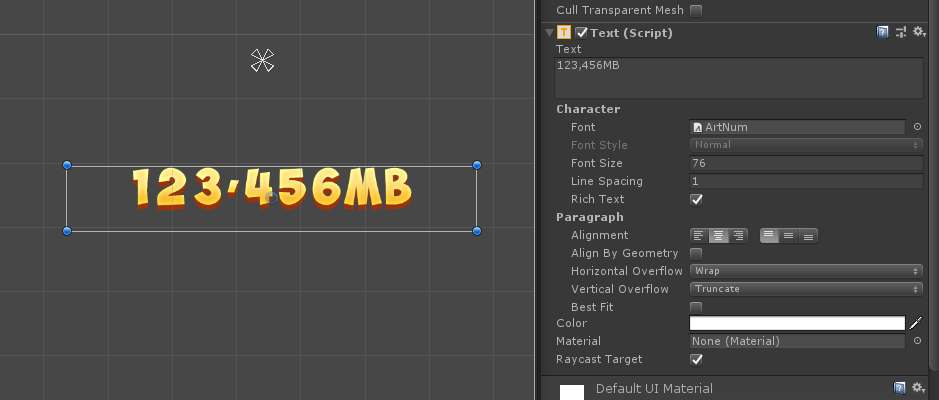Click Default UI Material preview thumbnail
939x400 pixels.
[x=572, y=392]
